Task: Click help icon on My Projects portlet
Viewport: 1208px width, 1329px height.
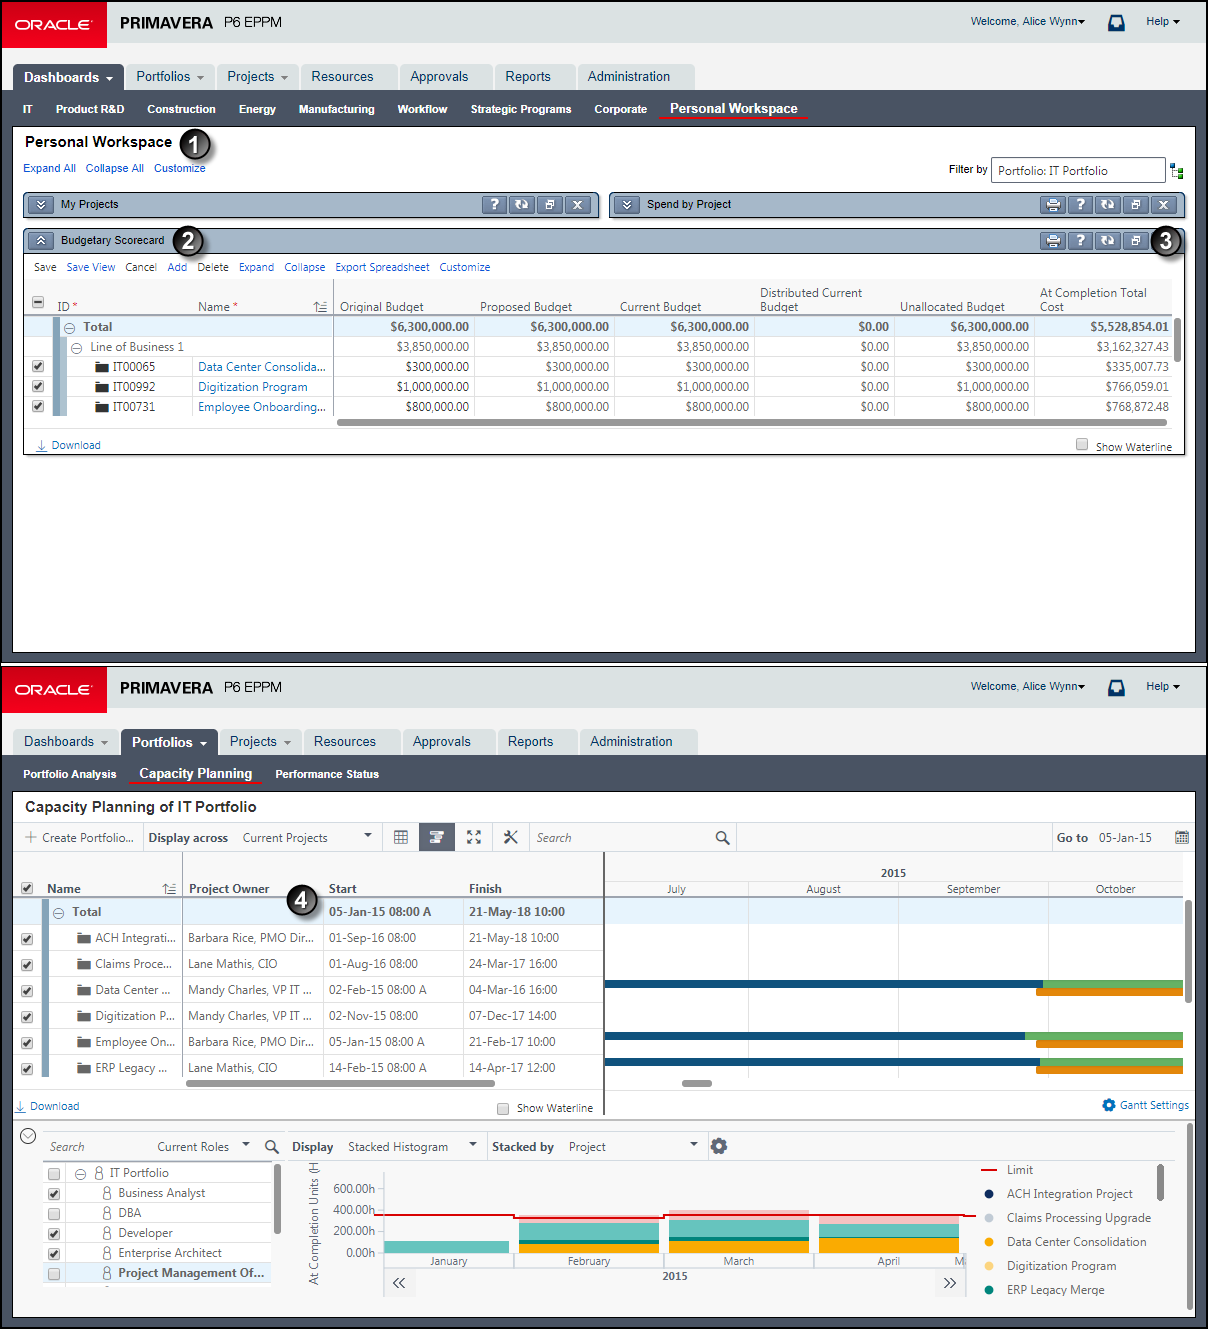Action: (x=494, y=205)
